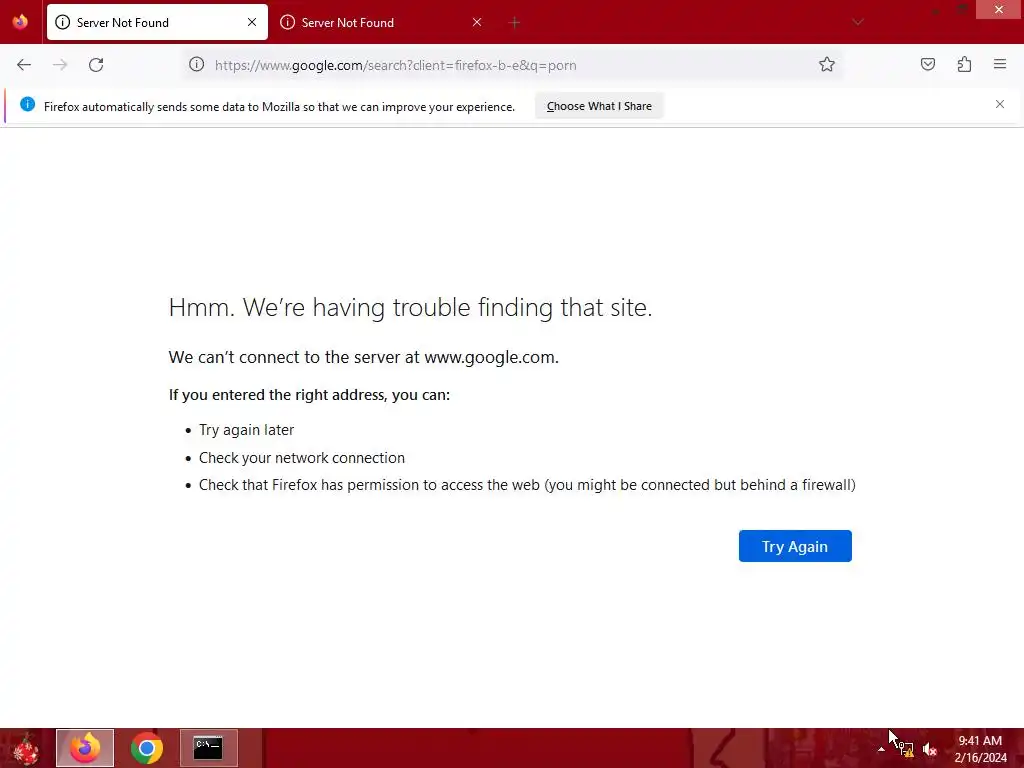
Task: Click the blue info icon in notification
Action: pos(27,104)
